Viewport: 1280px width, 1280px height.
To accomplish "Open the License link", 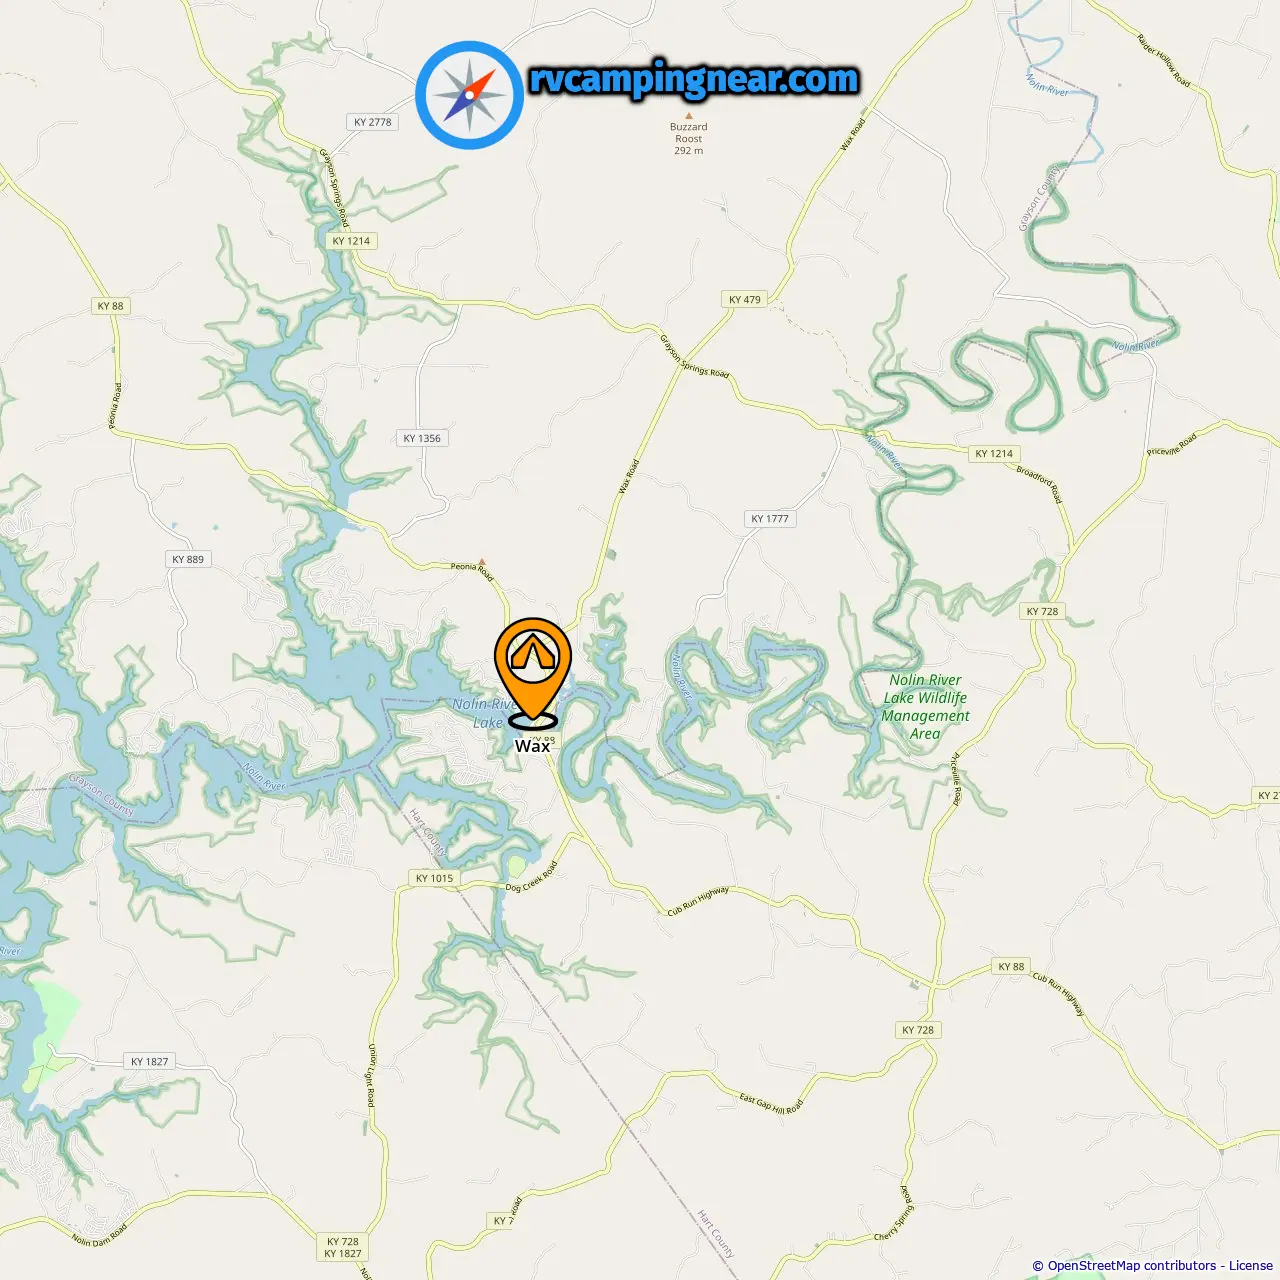I will tap(1250, 1265).
